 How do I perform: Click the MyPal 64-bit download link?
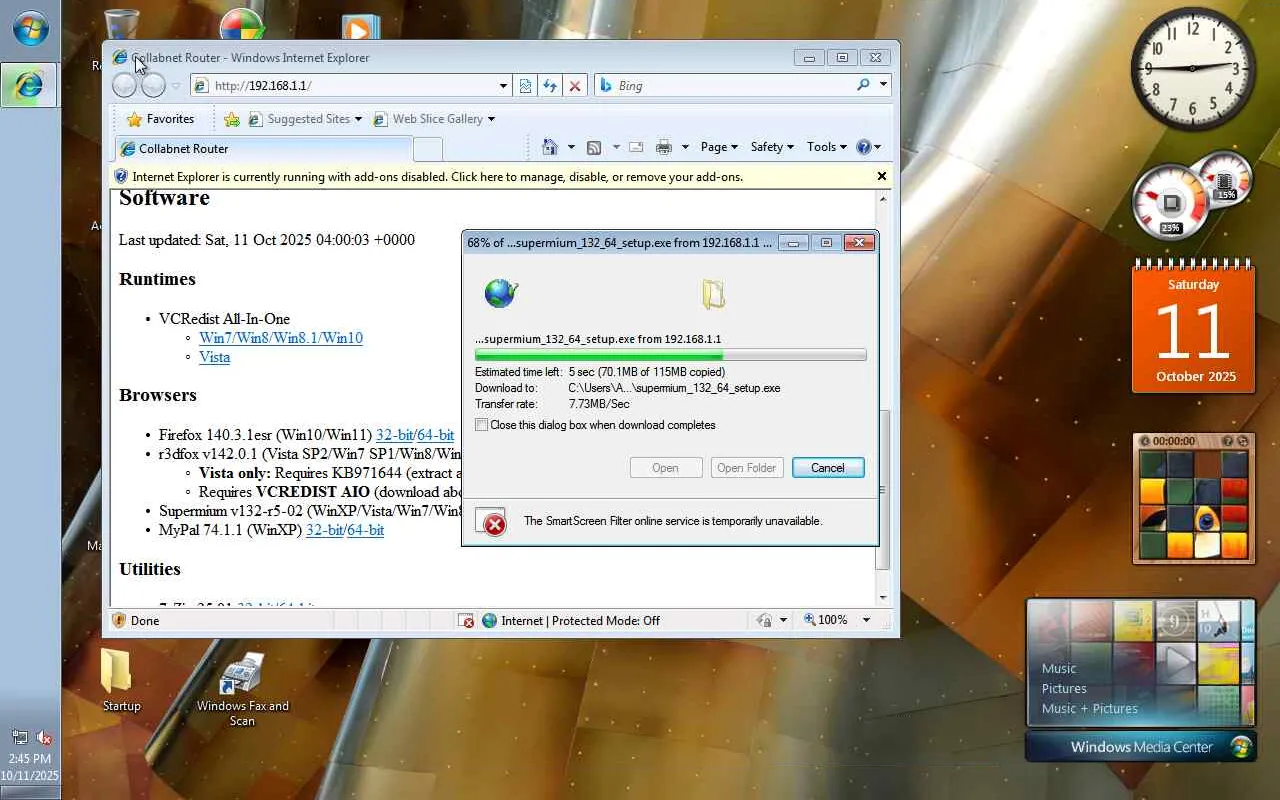point(365,530)
